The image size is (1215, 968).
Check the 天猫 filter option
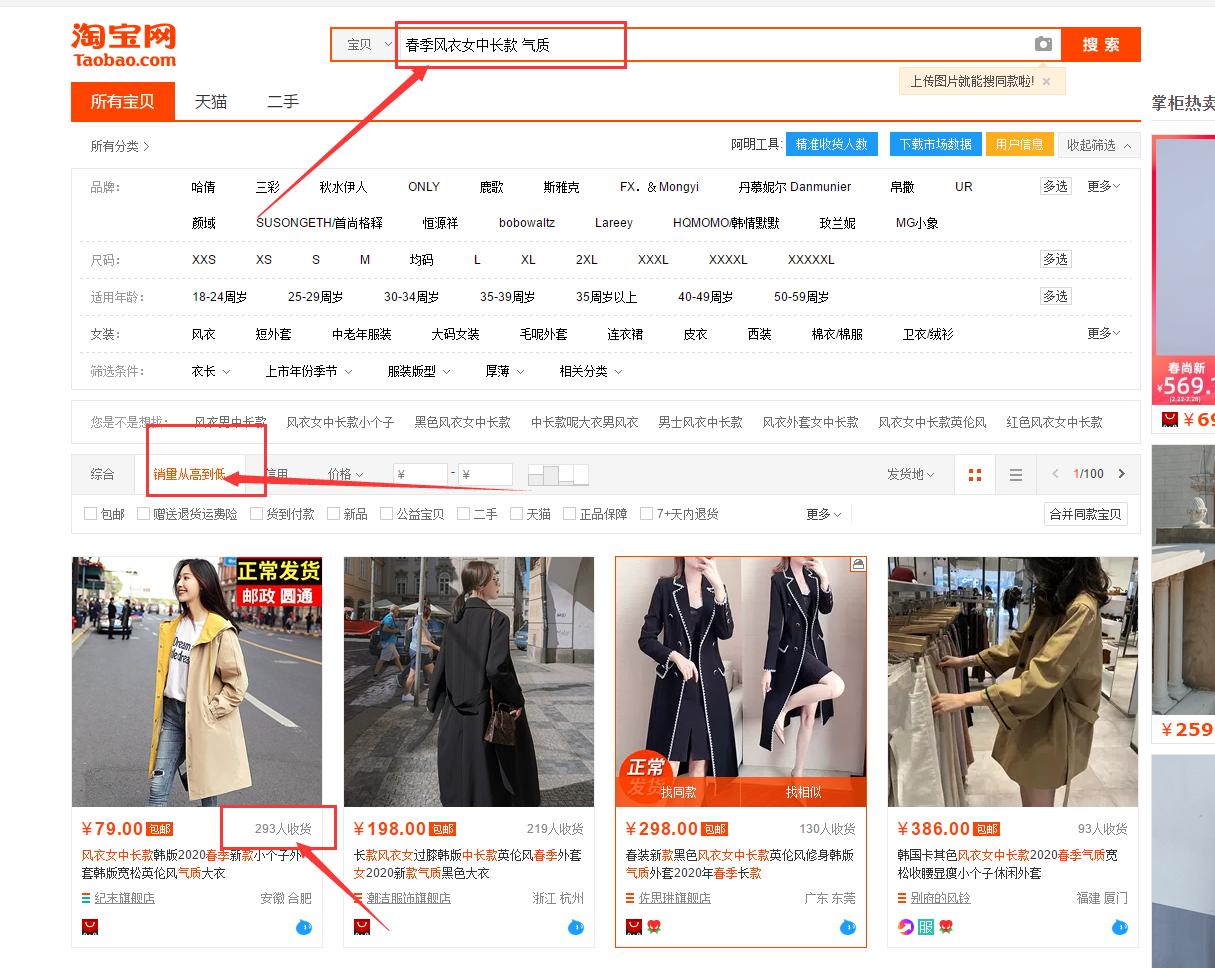[516, 513]
